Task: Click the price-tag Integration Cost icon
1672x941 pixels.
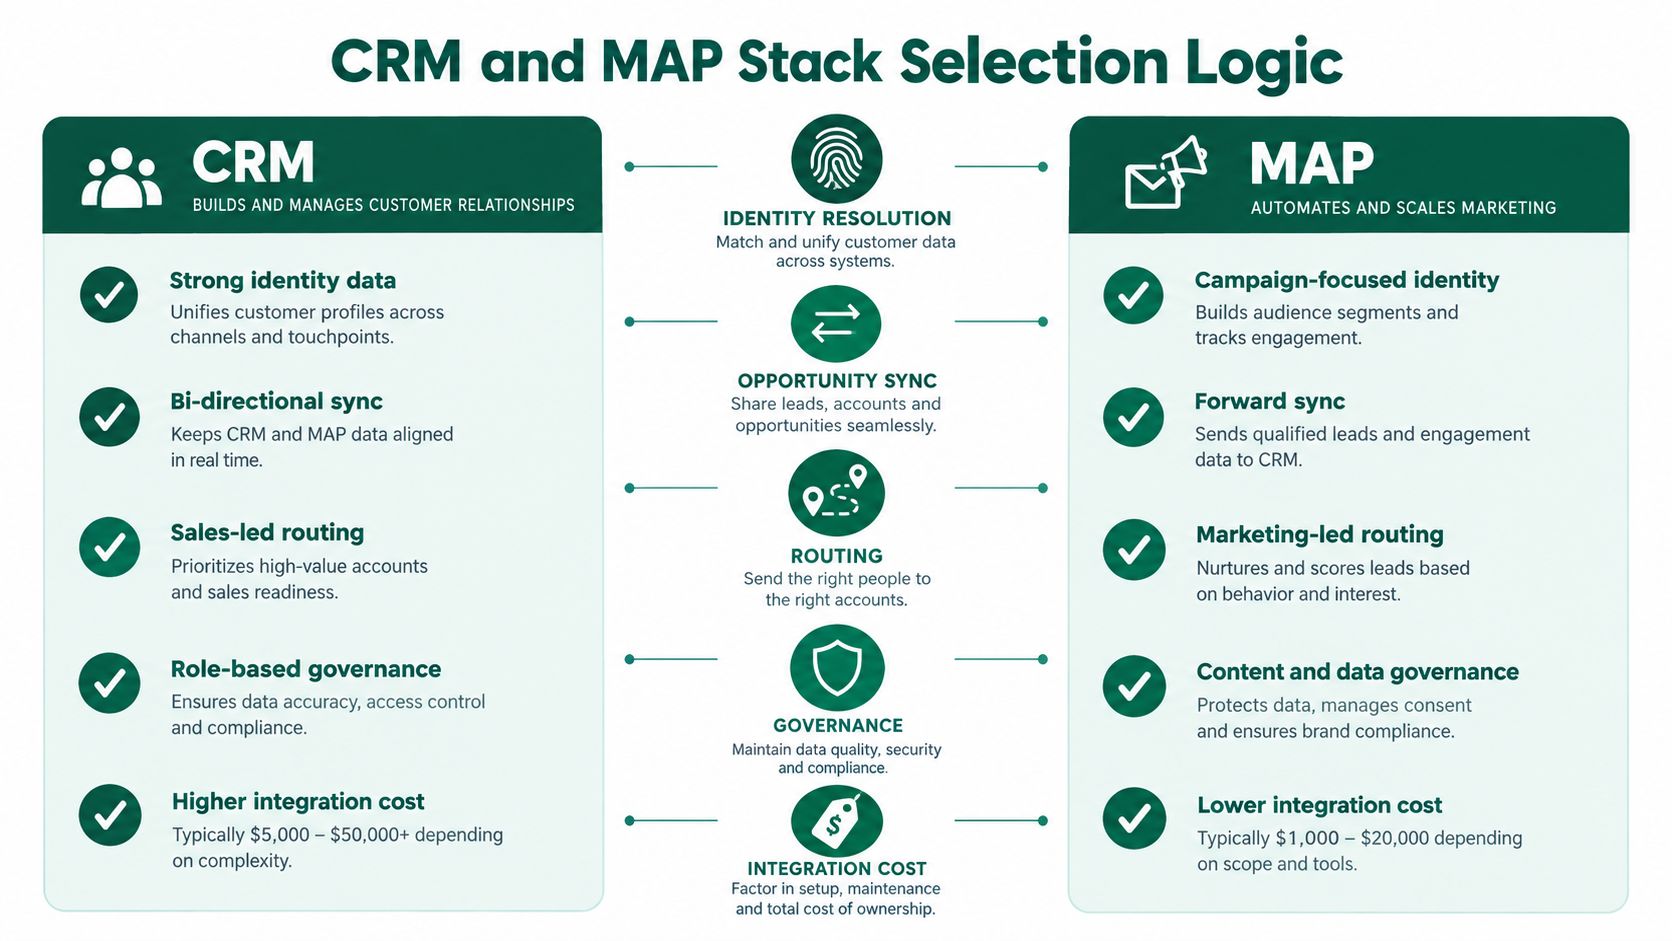Action: click(x=836, y=821)
